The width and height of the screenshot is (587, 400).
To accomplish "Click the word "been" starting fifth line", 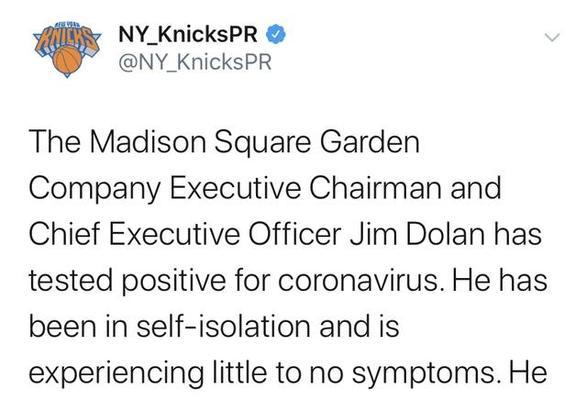I will tap(63, 327).
